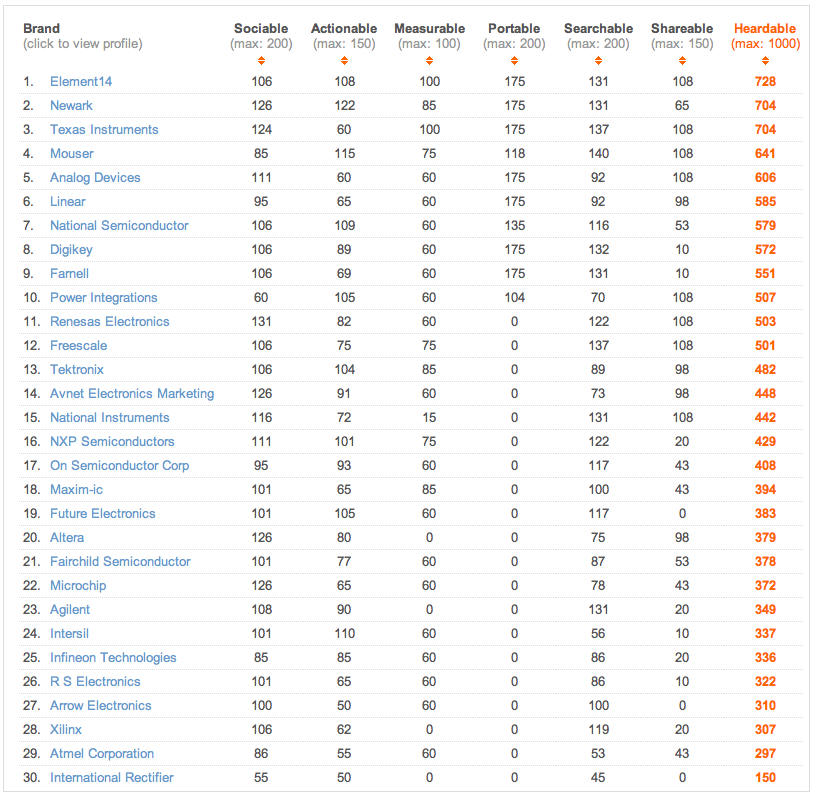View the Avnet Electronics Marketing profile
The image size is (816, 796).
[132, 393]
